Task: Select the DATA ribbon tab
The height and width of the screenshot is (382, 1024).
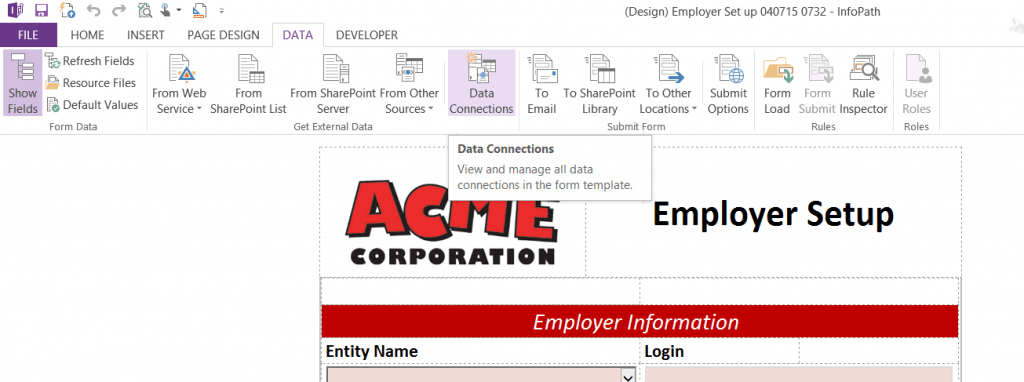Action: [298, 35]
